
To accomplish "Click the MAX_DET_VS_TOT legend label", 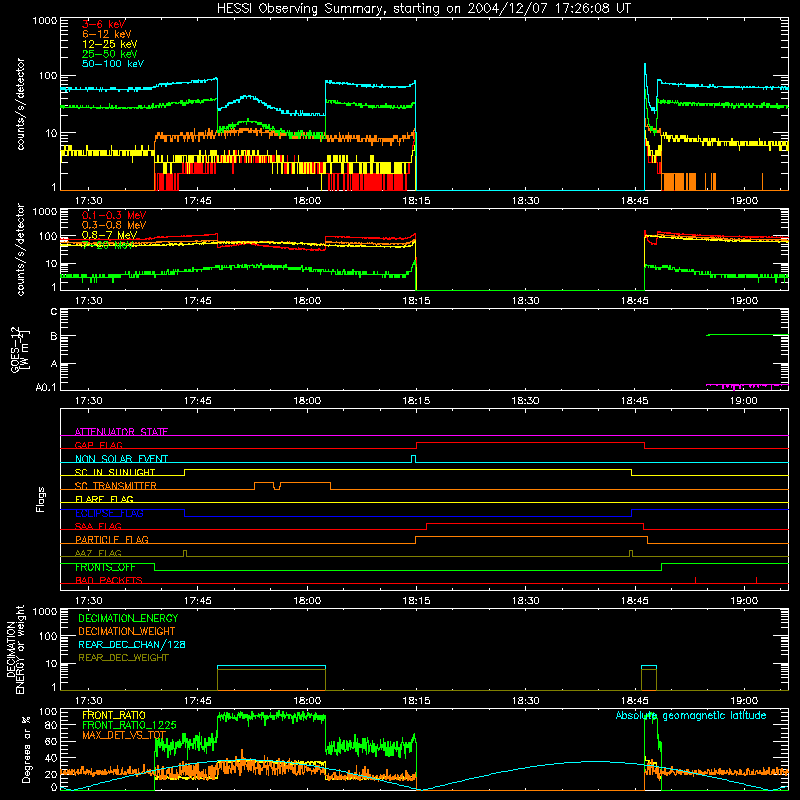I will point(124,735).
